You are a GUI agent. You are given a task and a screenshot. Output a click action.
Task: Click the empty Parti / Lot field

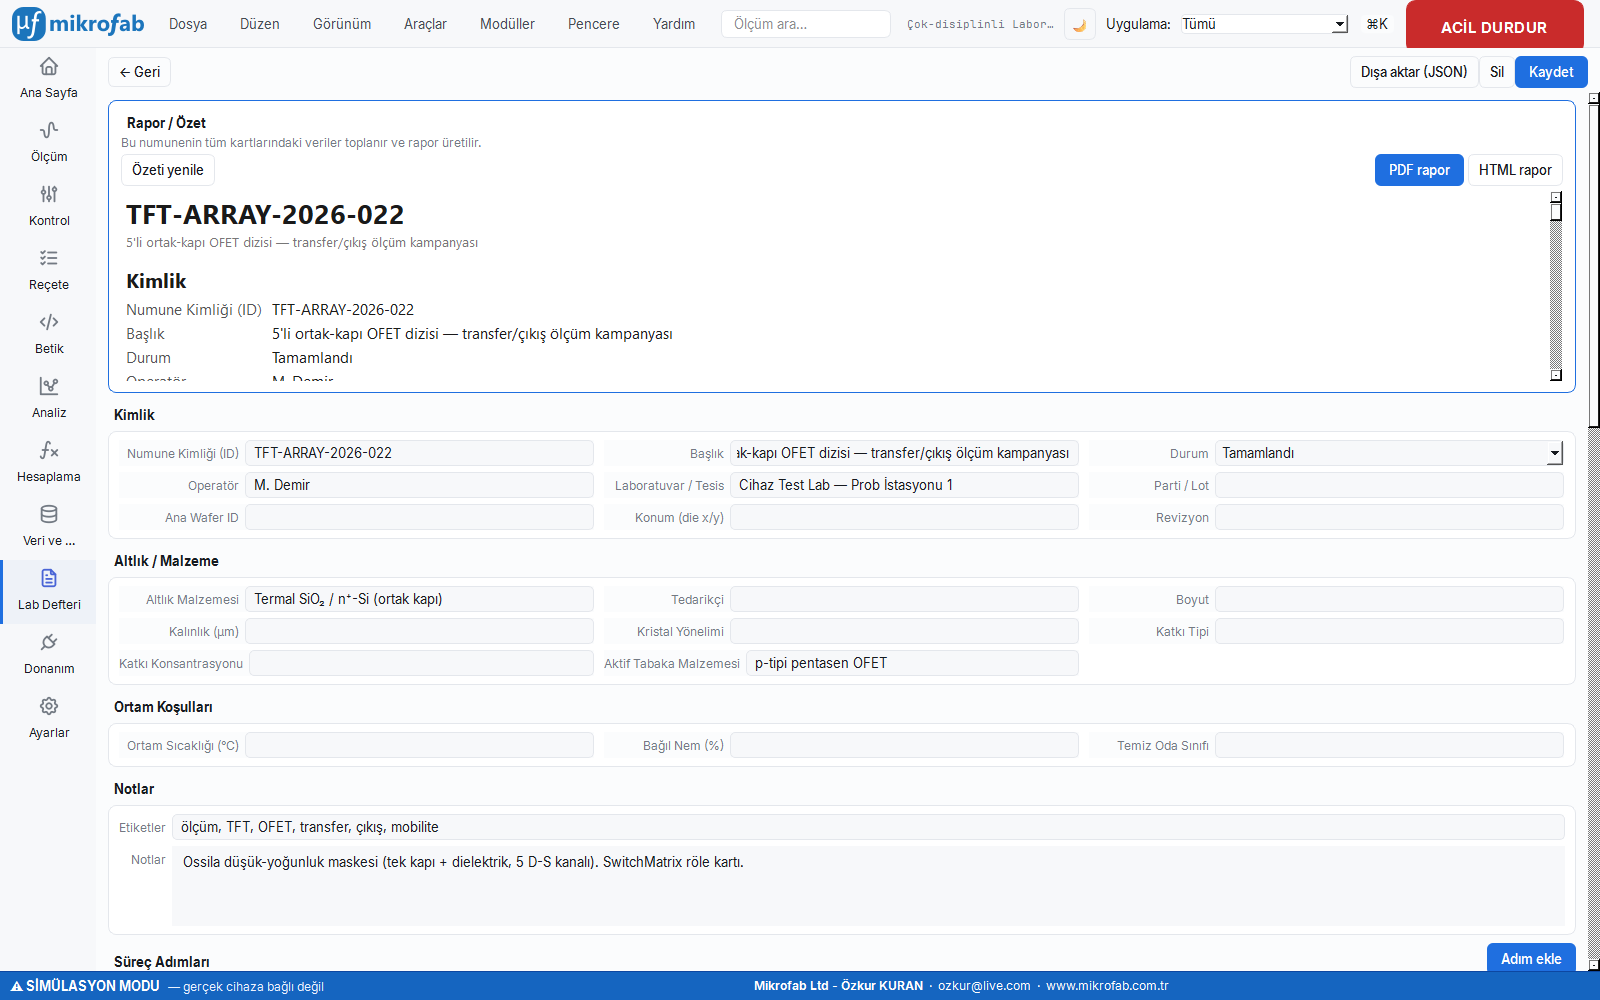point(1389,485)
